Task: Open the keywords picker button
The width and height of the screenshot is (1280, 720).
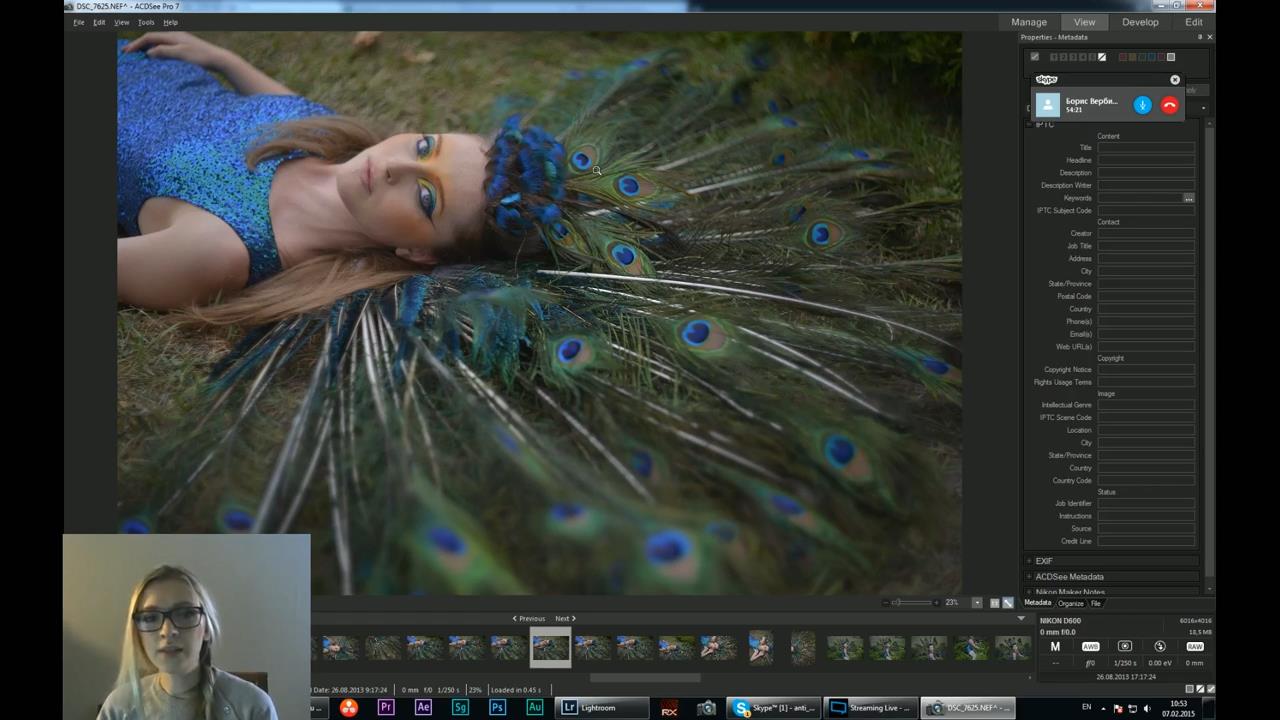Action: tap(1188, 198)
